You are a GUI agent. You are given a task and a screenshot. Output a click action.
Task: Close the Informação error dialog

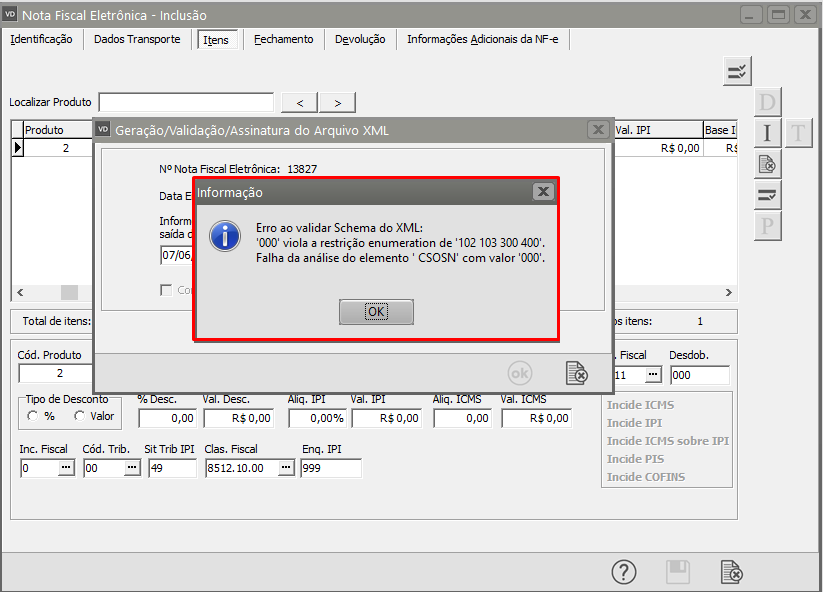[x=542, y=191]
